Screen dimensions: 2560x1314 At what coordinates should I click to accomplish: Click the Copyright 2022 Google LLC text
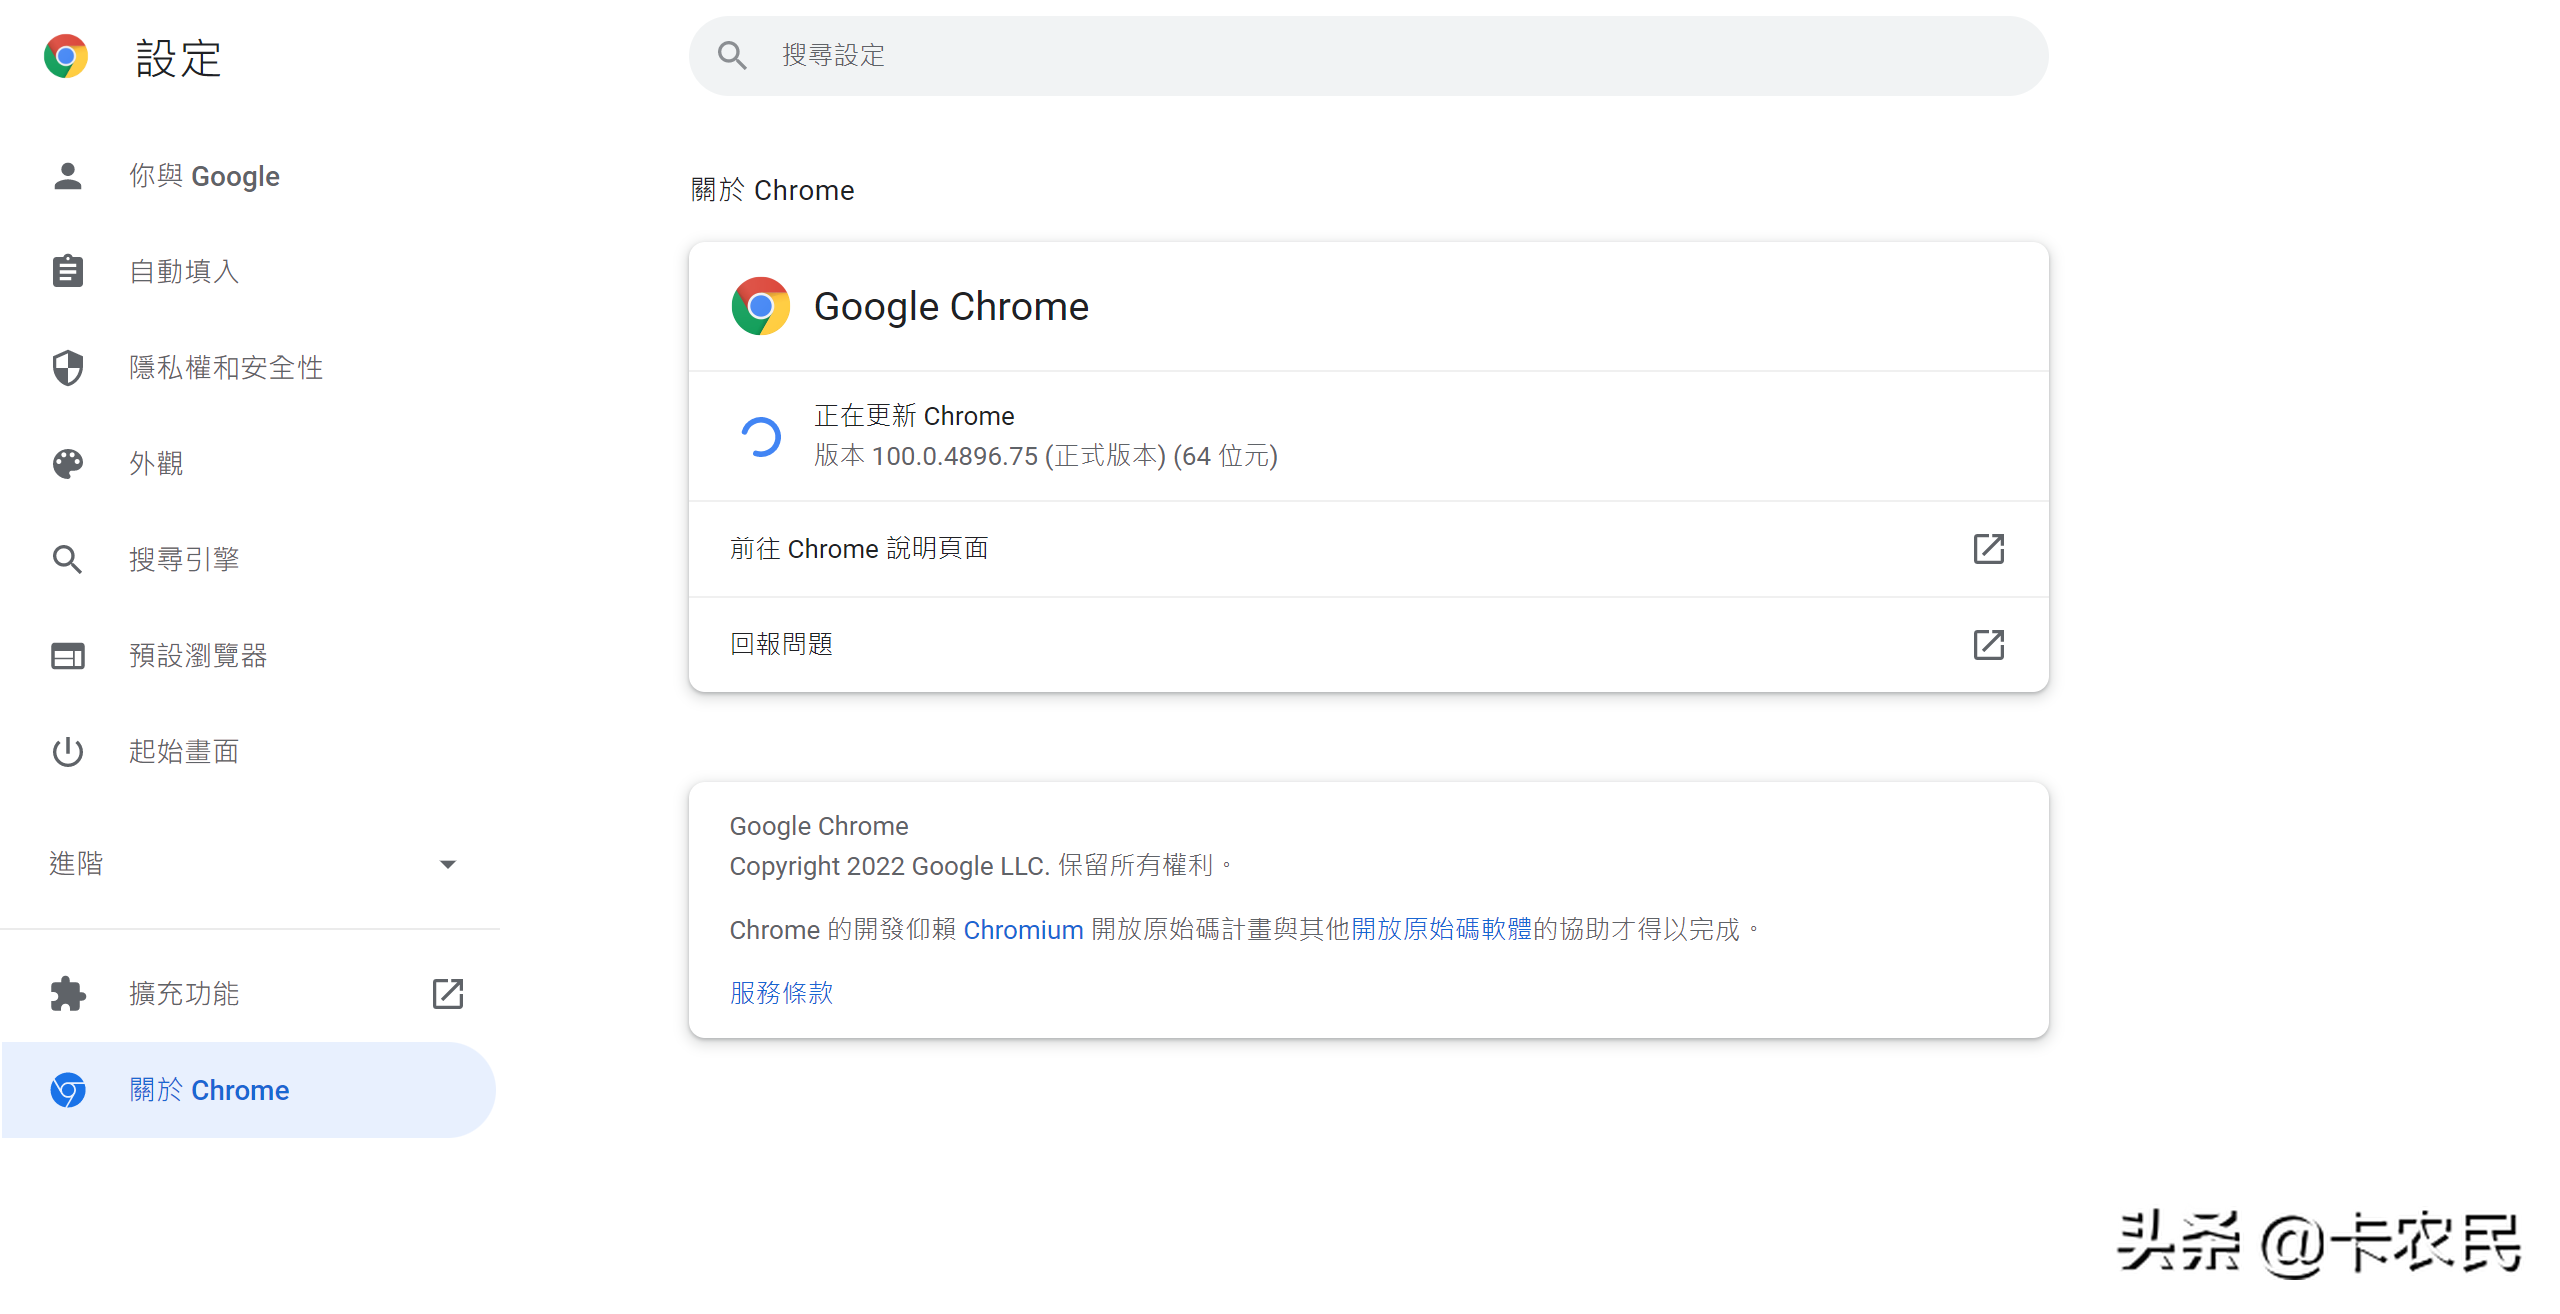(889, 866)
